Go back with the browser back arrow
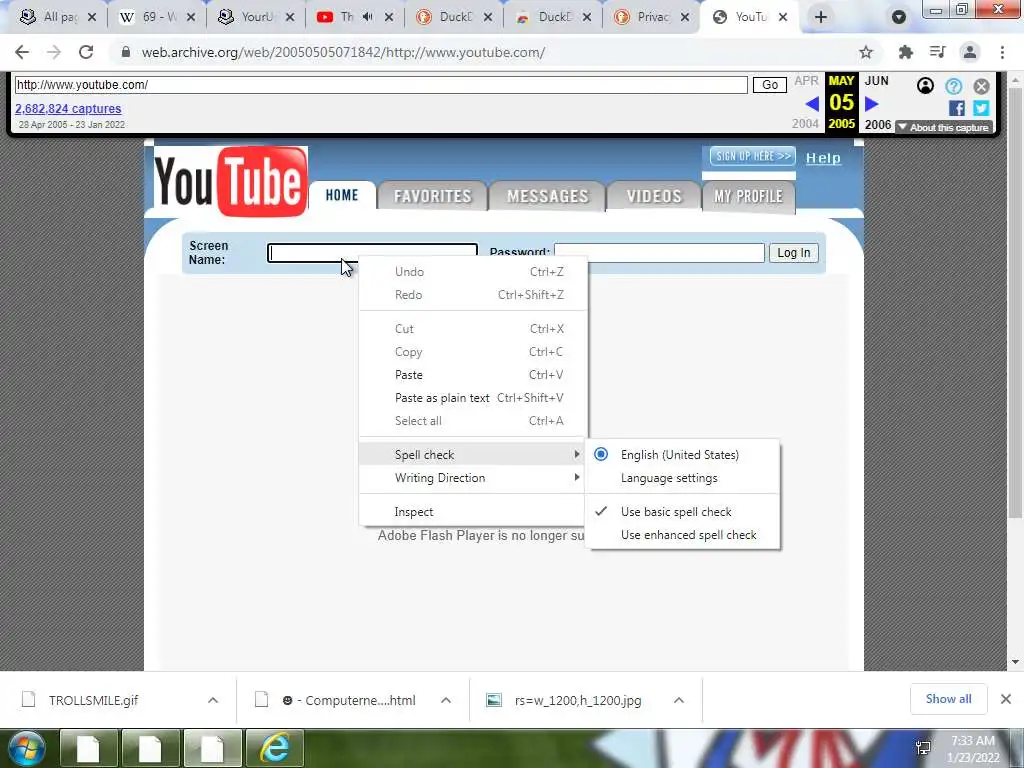The width and height of the screenshot is (1024, 768). coord(22,52)
